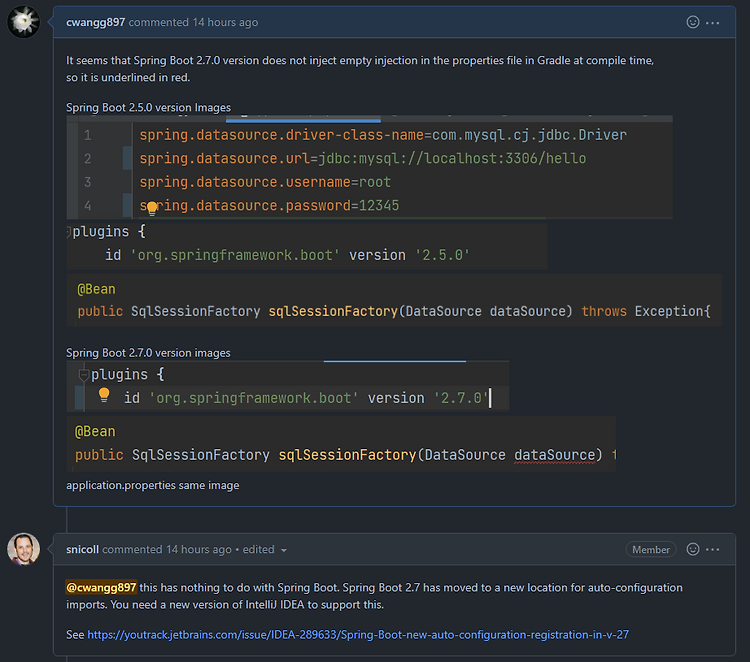This screenshot has height=662, width=750.
Task: Open cwangg897's avatar profile picture
Action: click(23, 22)
